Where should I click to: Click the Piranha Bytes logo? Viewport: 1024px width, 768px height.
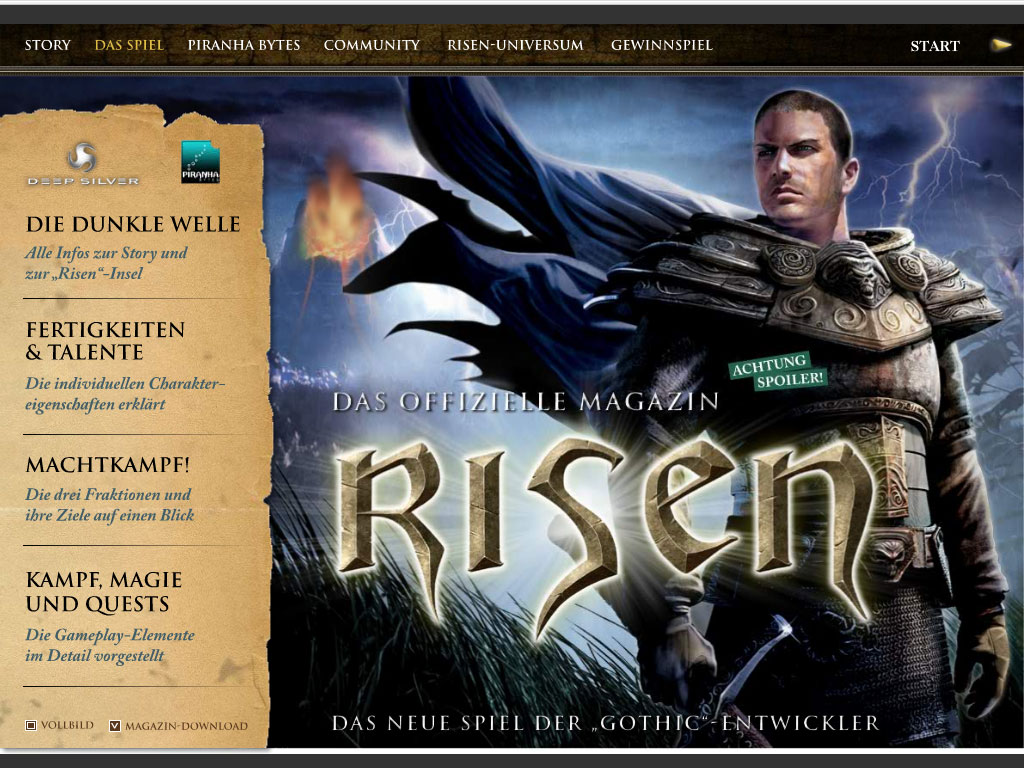coord(200,162)
